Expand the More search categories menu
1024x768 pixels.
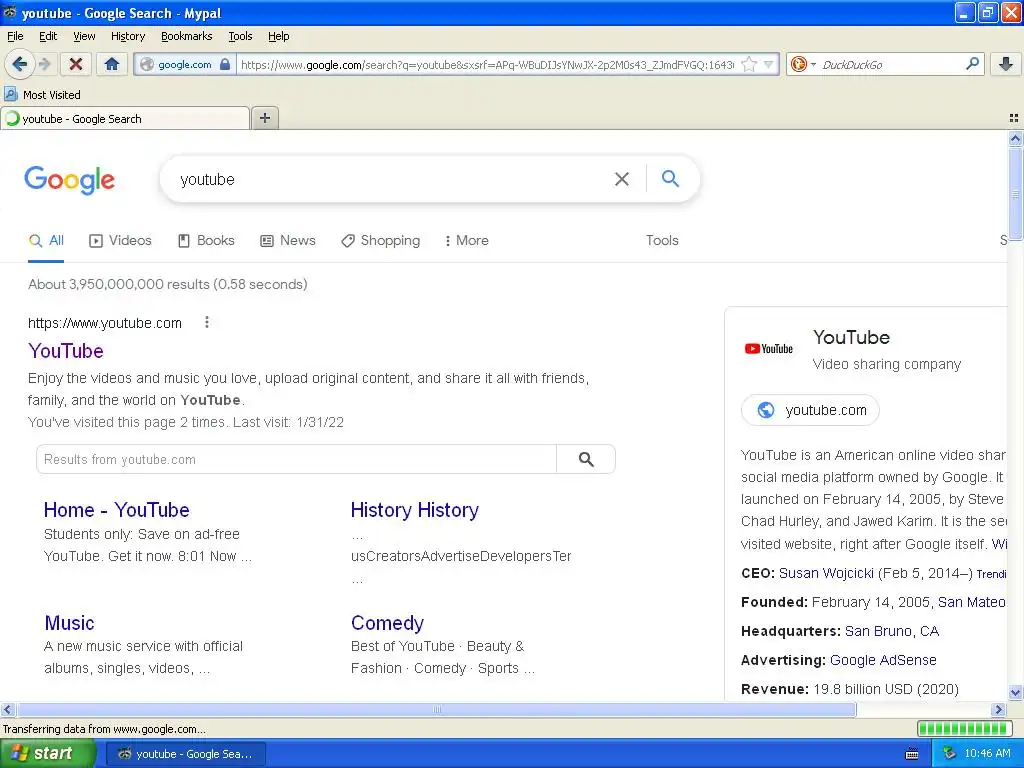(x=466, y=240)
